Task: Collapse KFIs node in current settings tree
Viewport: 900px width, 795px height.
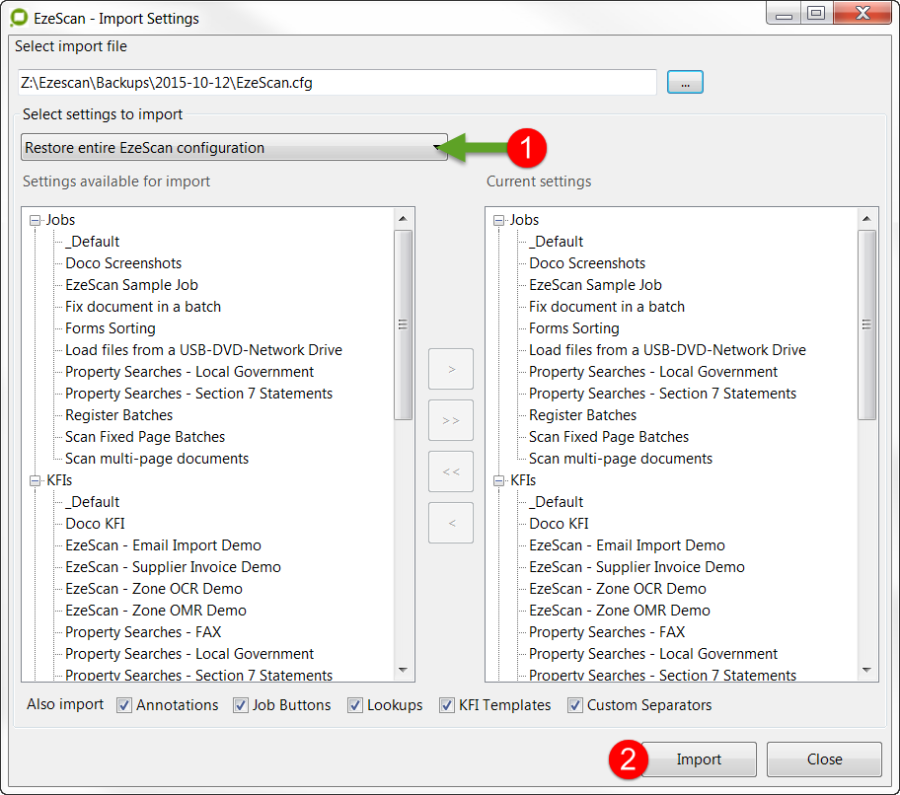Action: [499, 481]
